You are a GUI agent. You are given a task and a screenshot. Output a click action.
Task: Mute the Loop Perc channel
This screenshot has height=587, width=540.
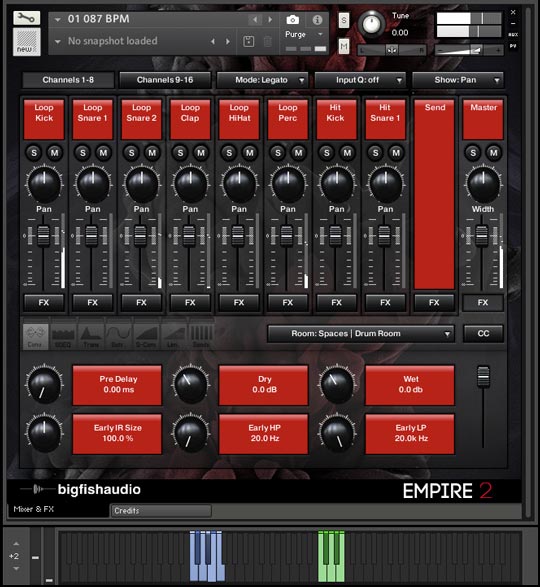[x=298, y=153]
